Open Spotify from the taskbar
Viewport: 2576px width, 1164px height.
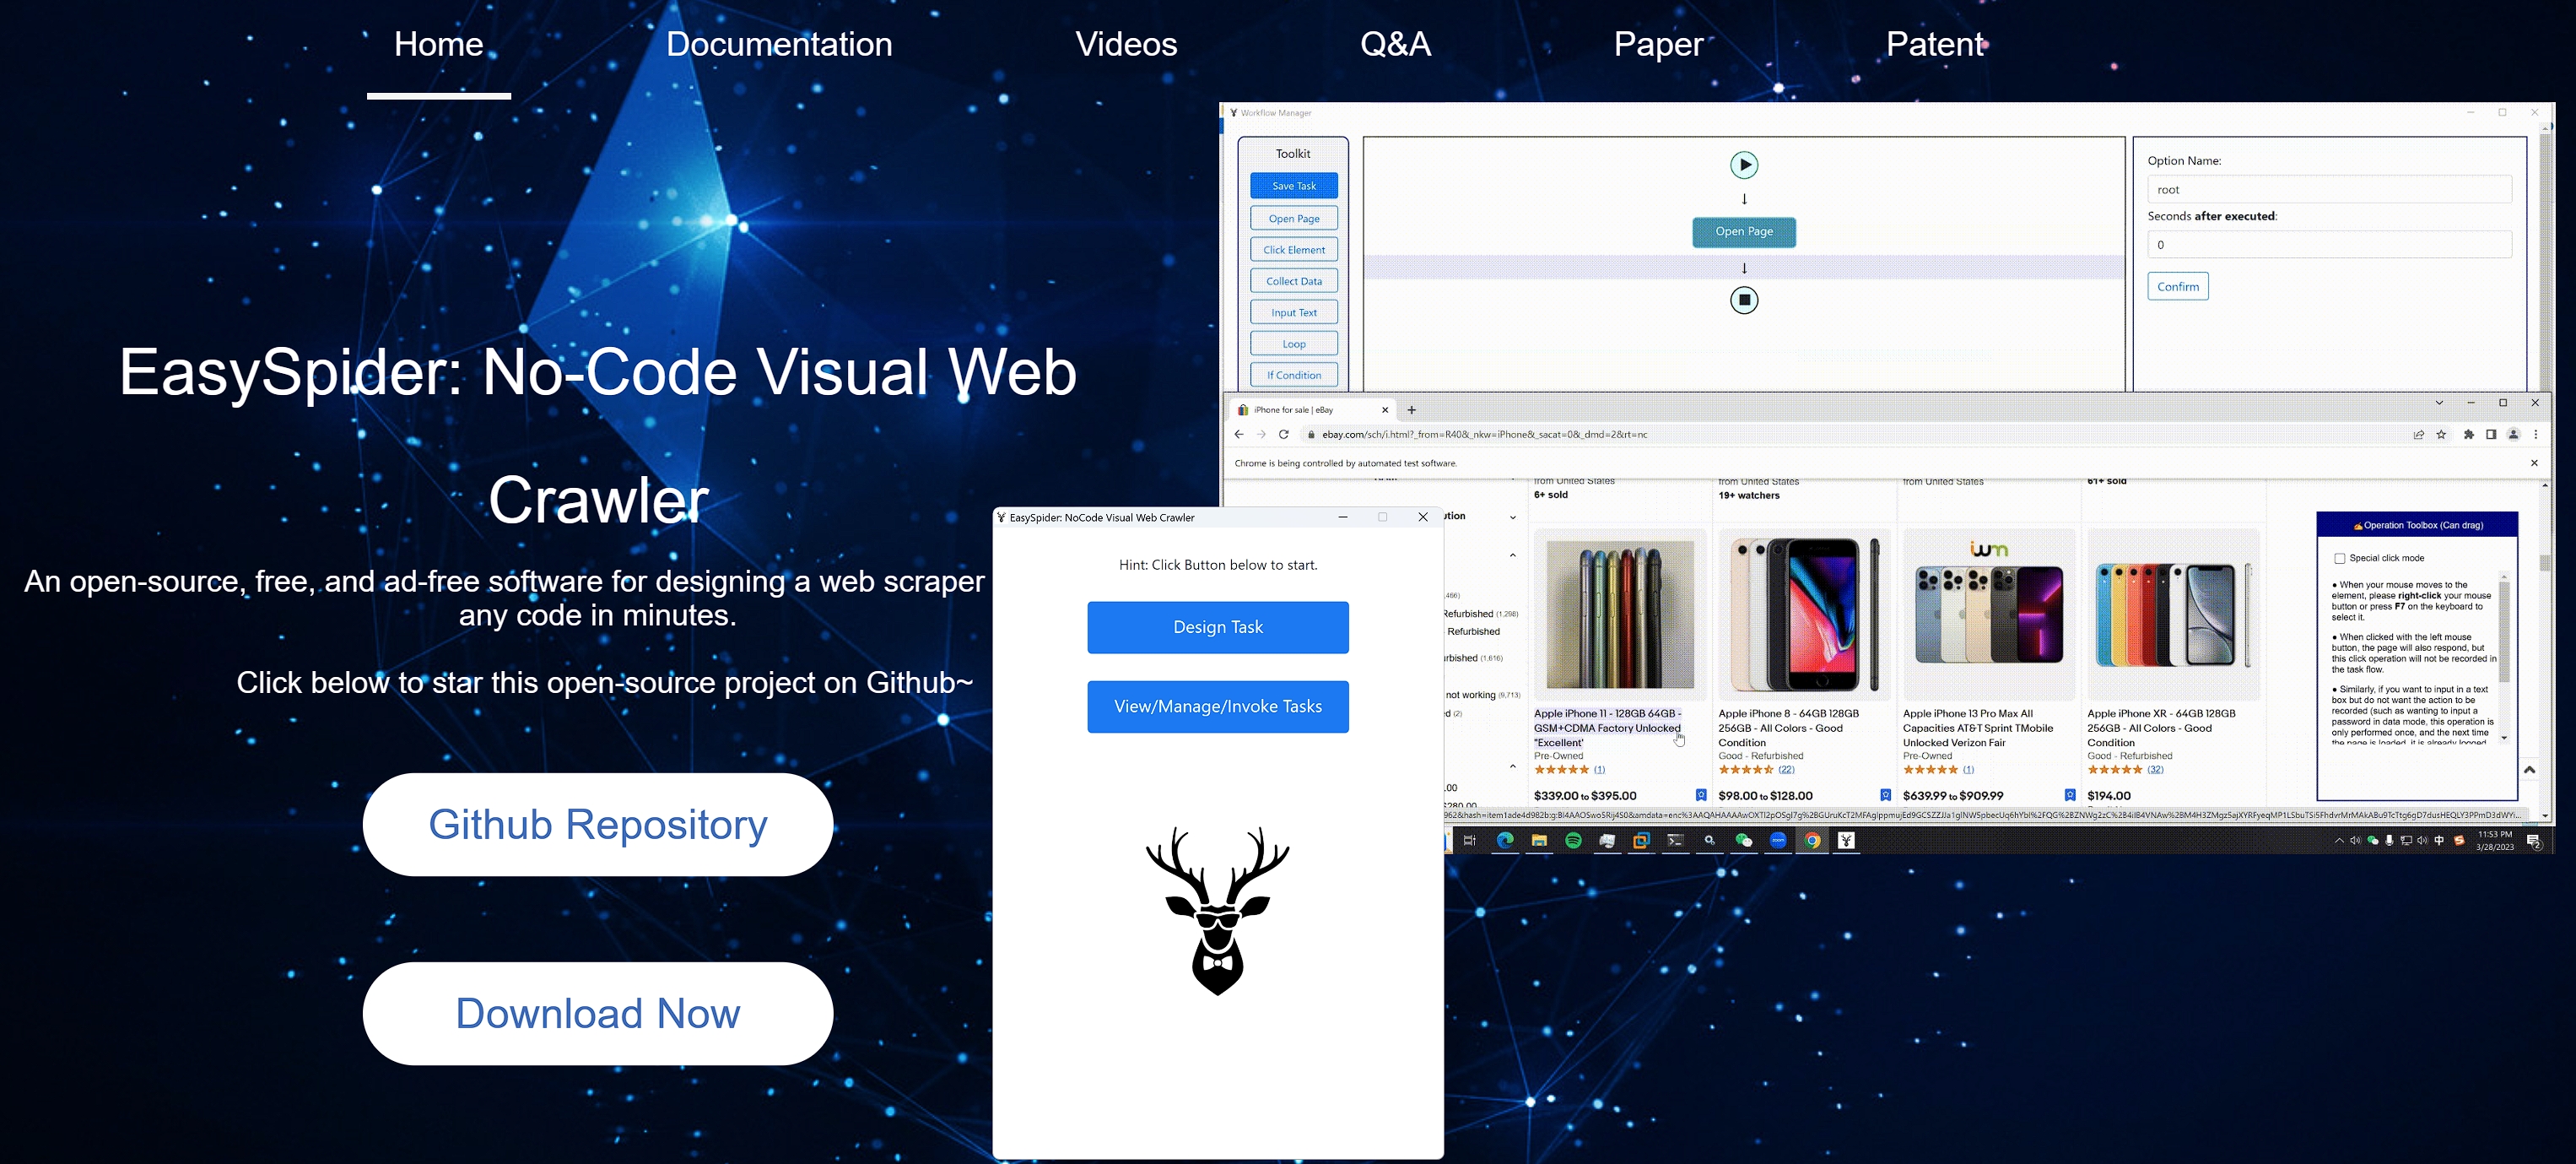(x=1573, y=841)
